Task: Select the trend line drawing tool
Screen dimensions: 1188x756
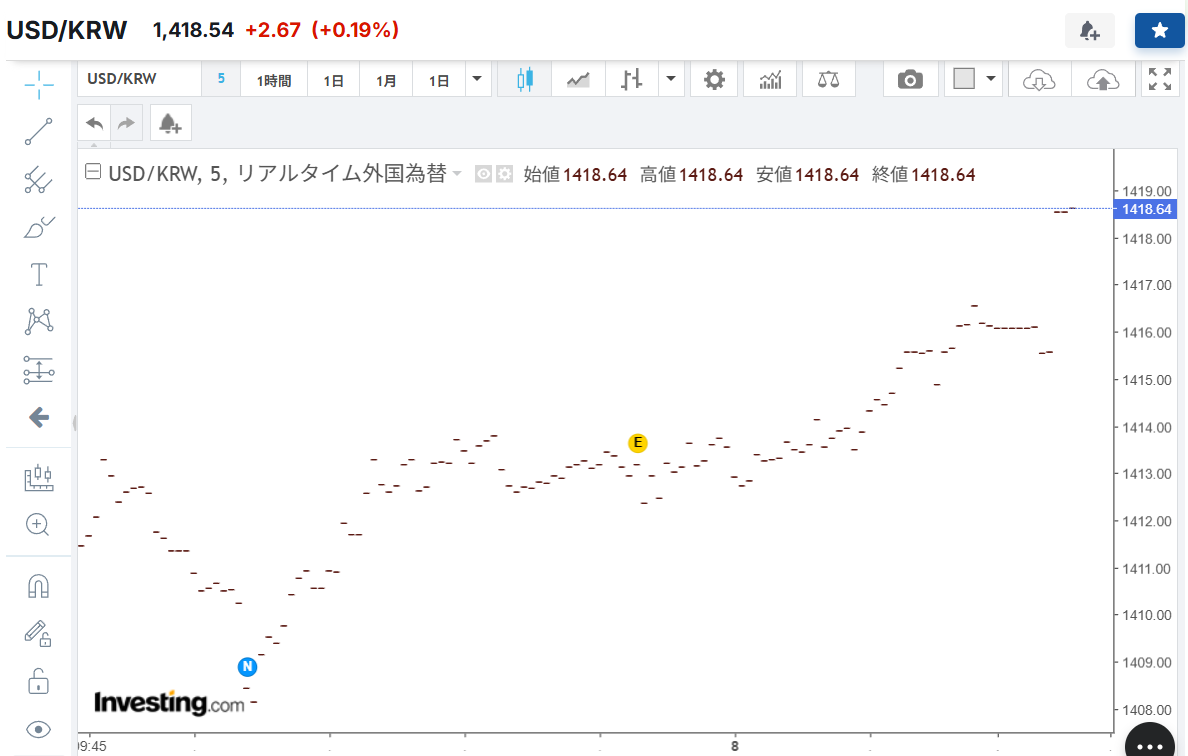Action: coord(39,131)
